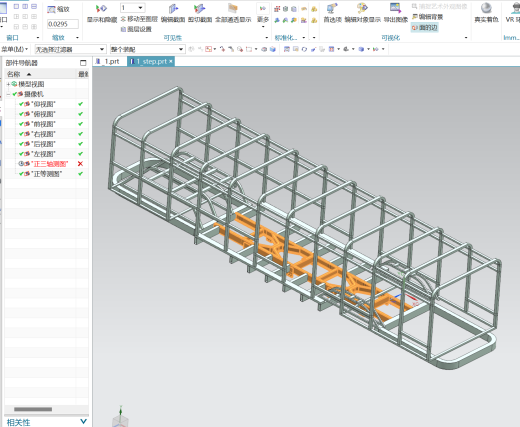The image size is (520, 427).
Task: Click the circular rotate icon in view toolbar
Action: [x=304, y=49]
